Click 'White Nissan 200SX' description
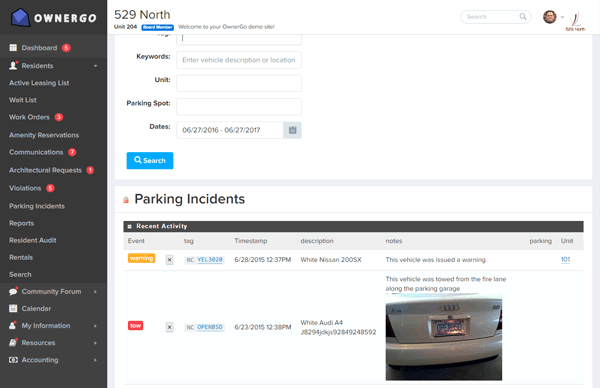Viewport: 600px width, 388px height. pos(331,260)
